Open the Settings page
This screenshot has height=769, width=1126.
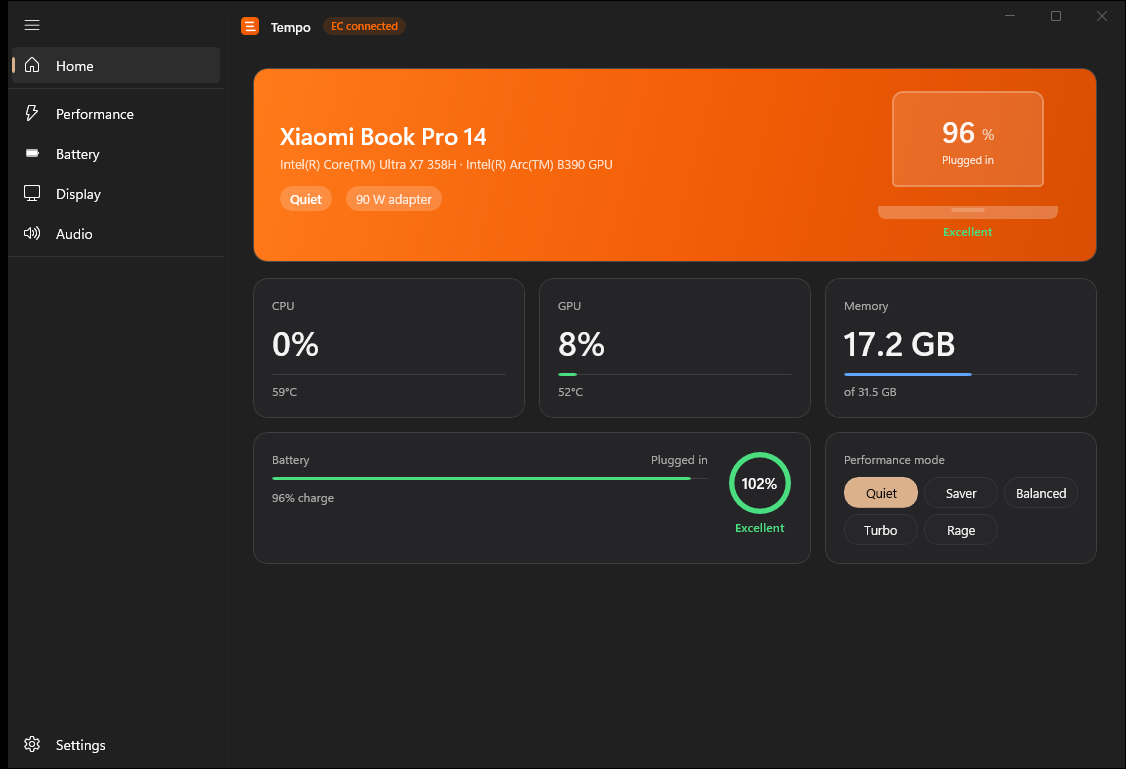[116, 745]
